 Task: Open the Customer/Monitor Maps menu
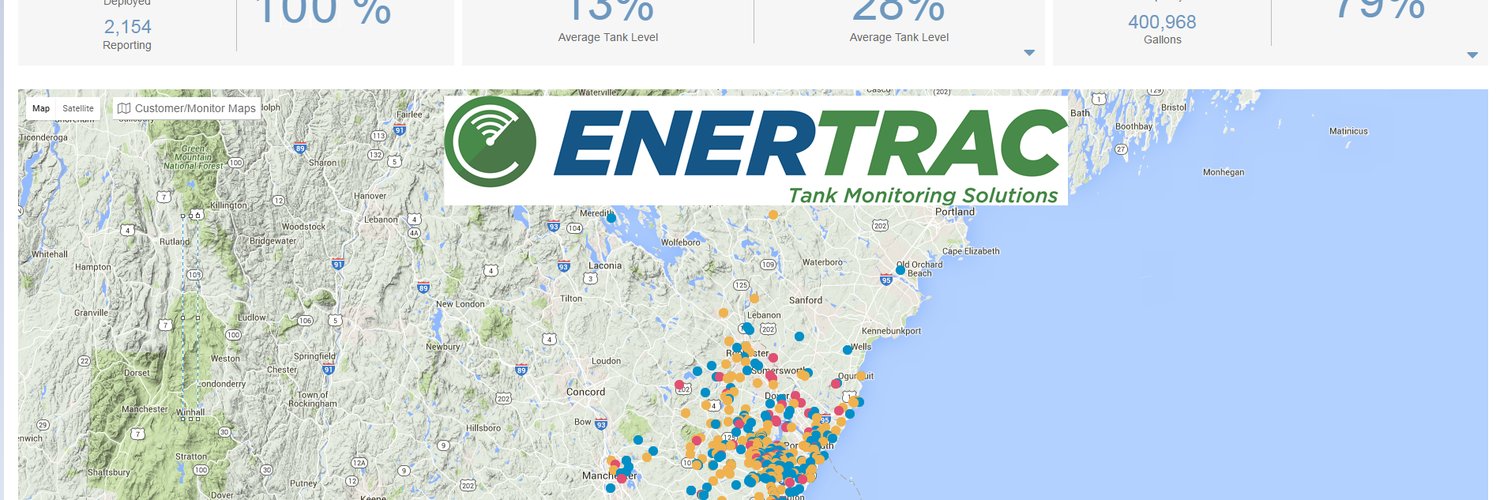click(186, 108)
